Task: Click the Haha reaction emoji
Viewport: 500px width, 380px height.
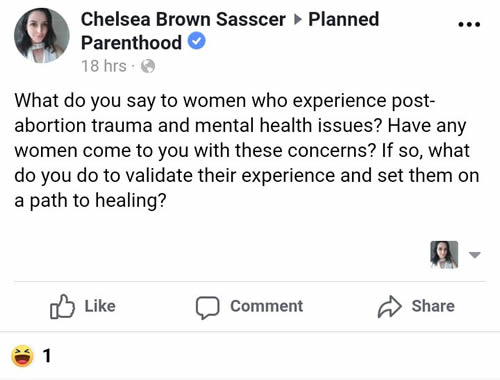Action: pyautogui.click(x=22, y=356)
